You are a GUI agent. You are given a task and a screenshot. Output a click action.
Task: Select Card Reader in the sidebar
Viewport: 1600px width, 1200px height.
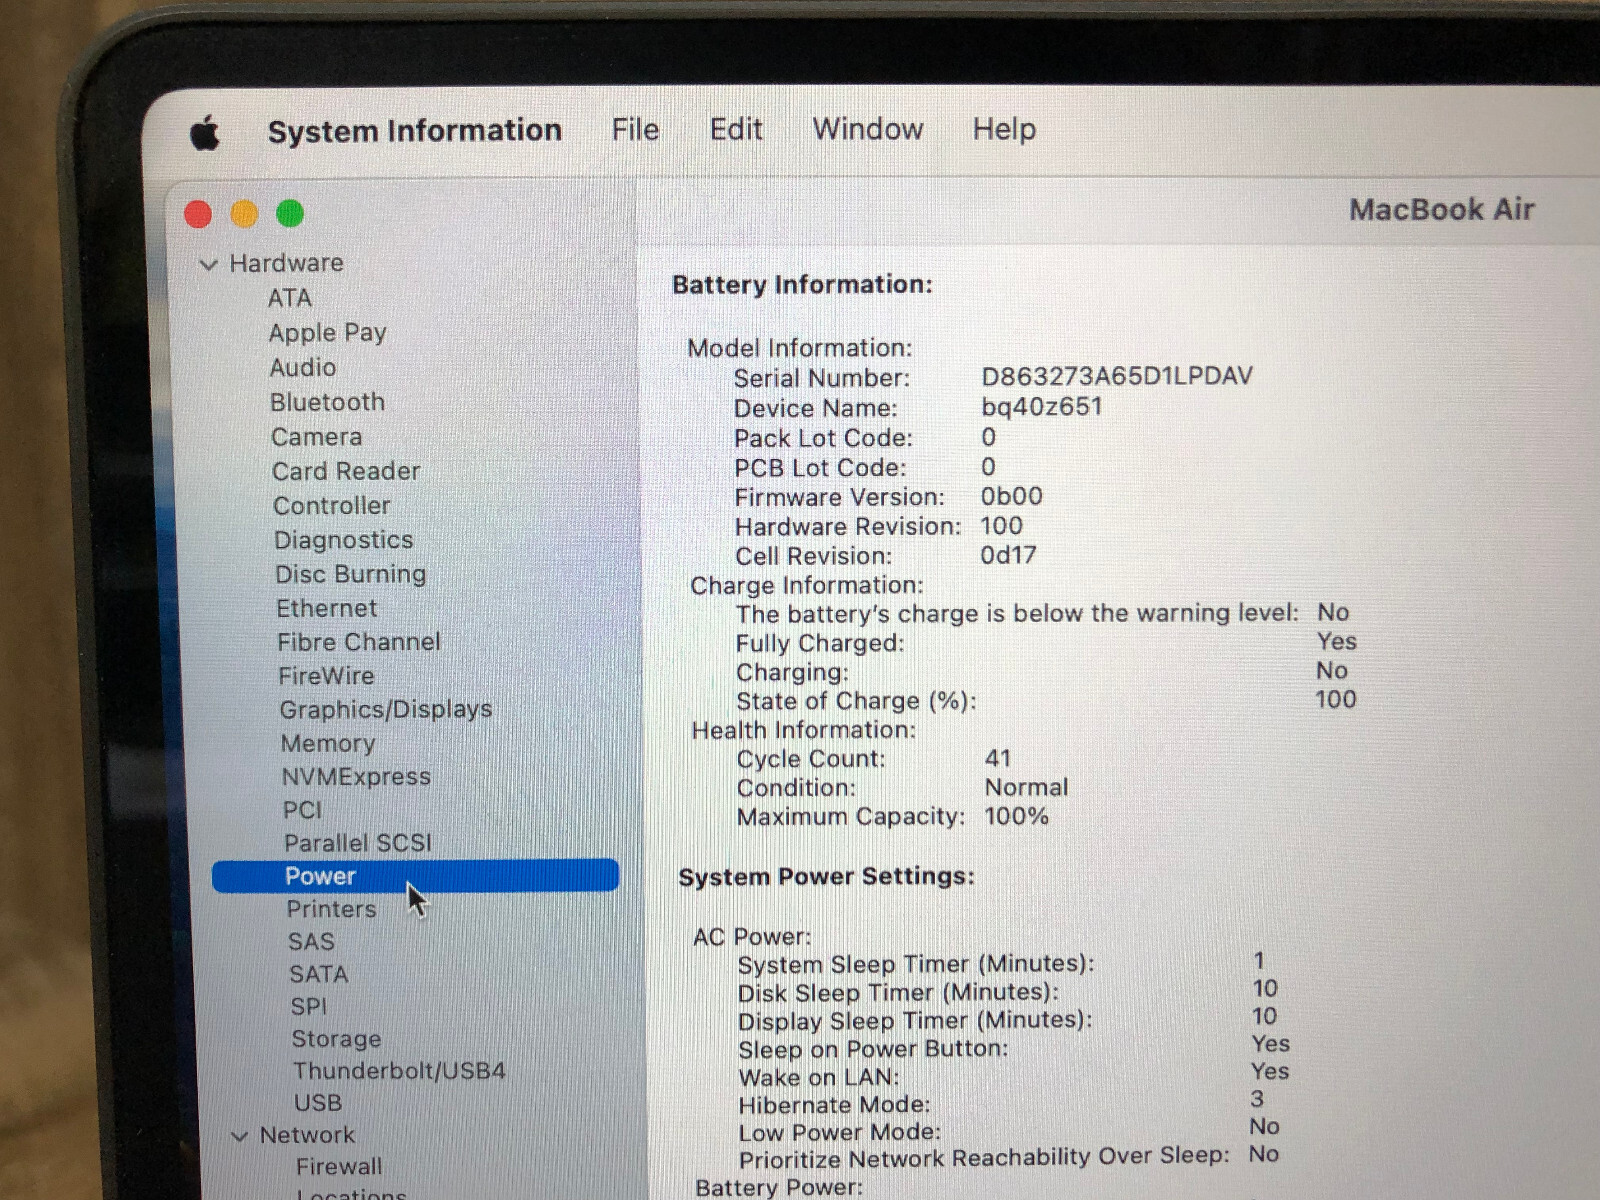(x=346, y=471)
